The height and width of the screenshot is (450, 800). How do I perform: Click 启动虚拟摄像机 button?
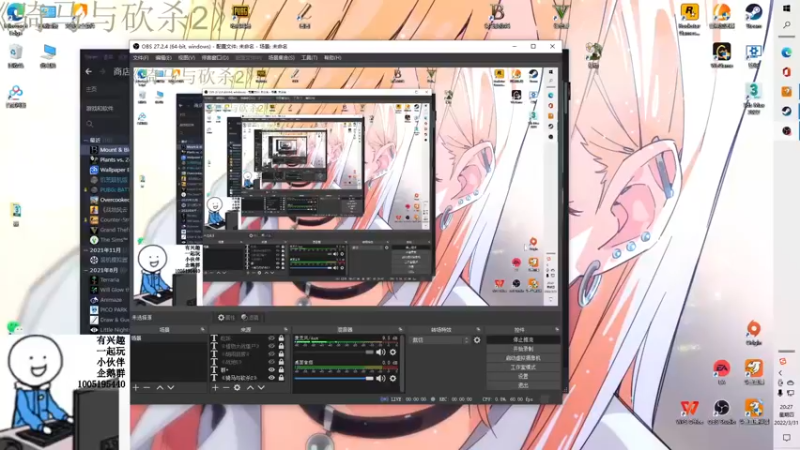[x=523, y=358]
